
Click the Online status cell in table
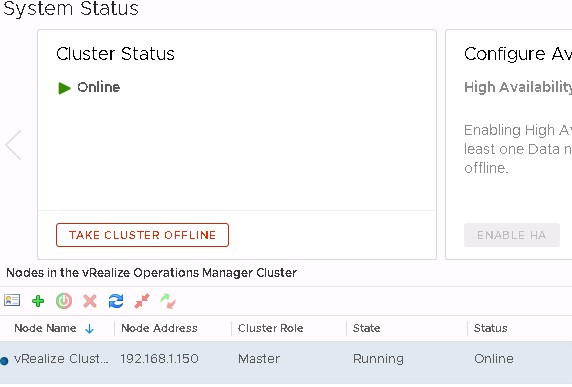(494, 359)
